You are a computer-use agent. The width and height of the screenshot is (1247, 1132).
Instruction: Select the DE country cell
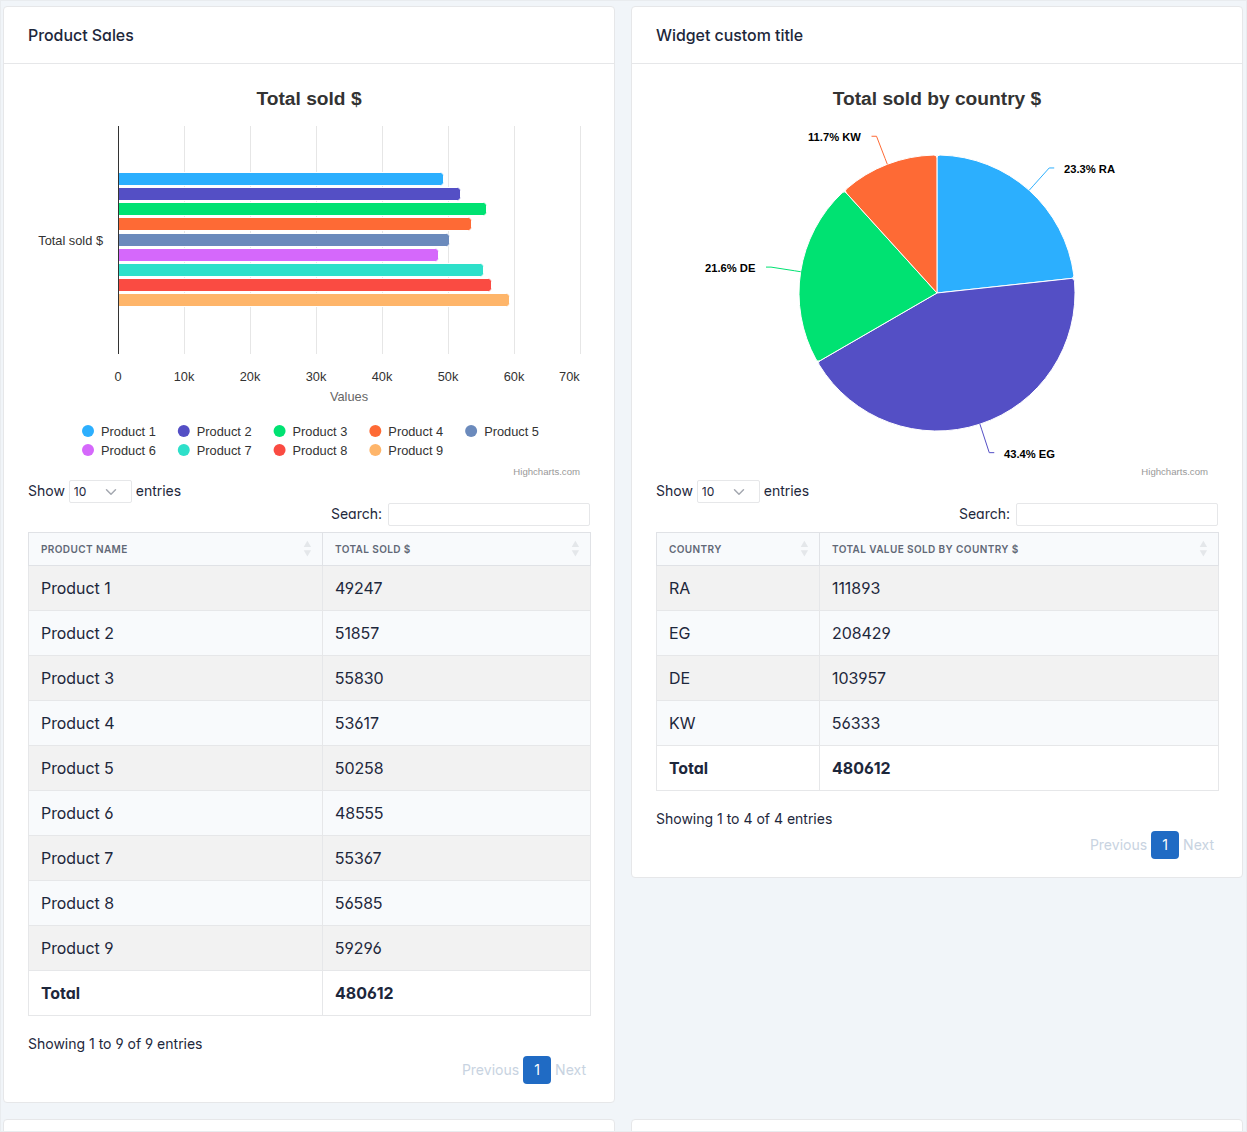coord(738,678)
